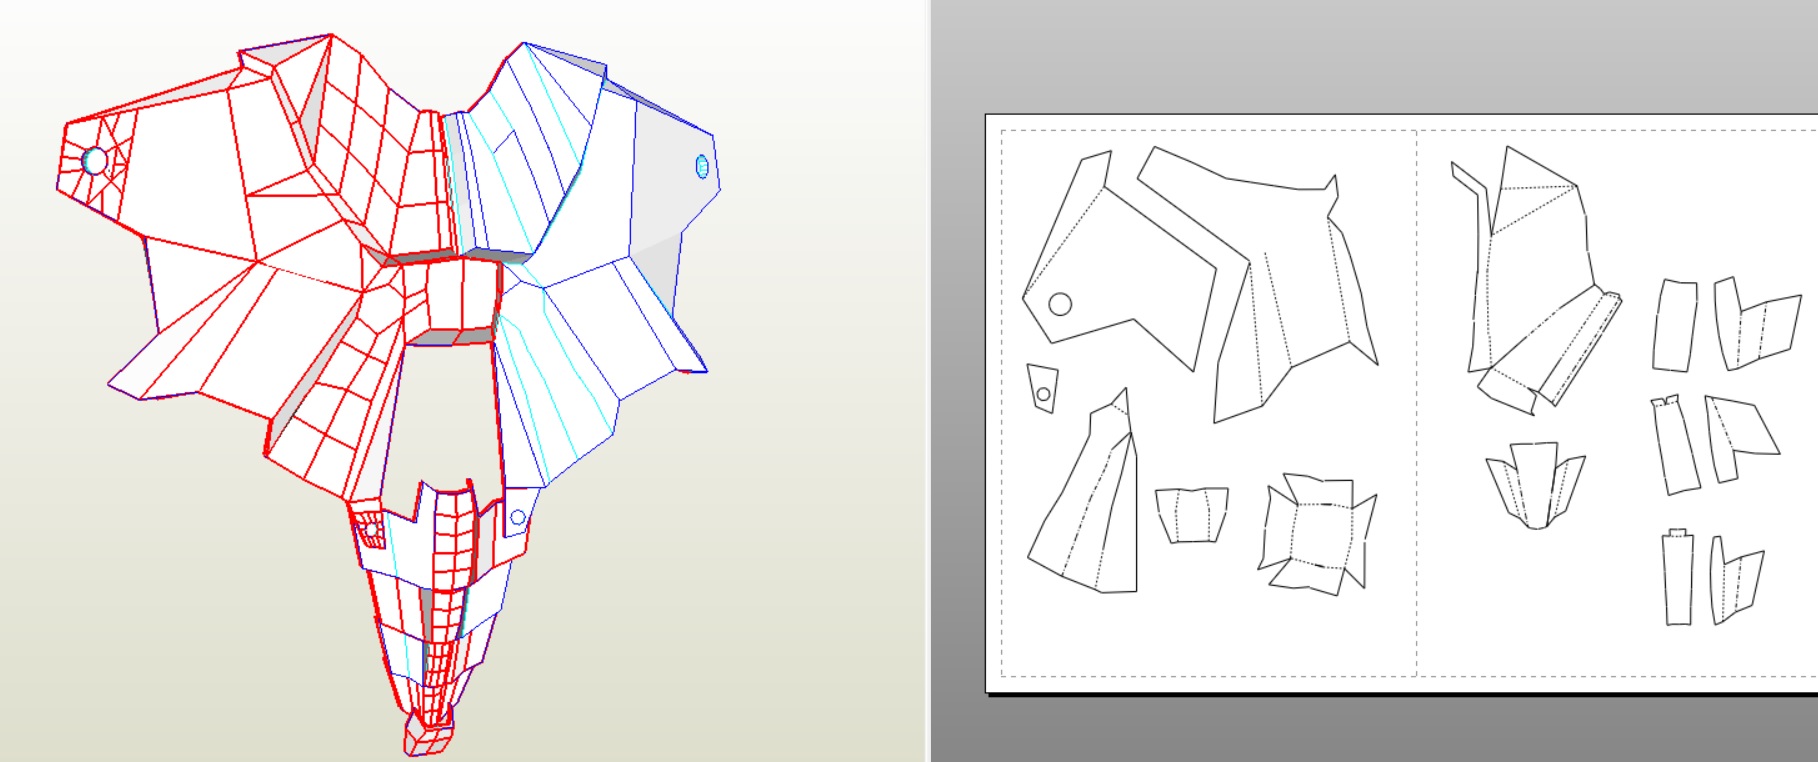Click the blue oval hole on the gray face of the 3D model

[x=702, y=166]
